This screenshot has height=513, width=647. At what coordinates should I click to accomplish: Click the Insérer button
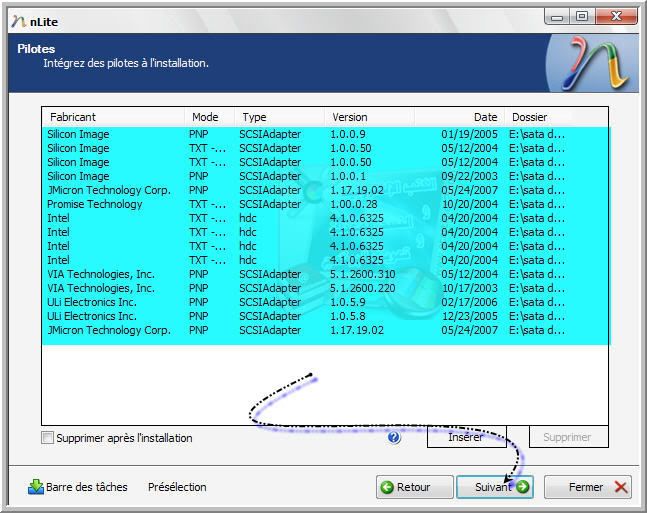(x=466, y=437)
